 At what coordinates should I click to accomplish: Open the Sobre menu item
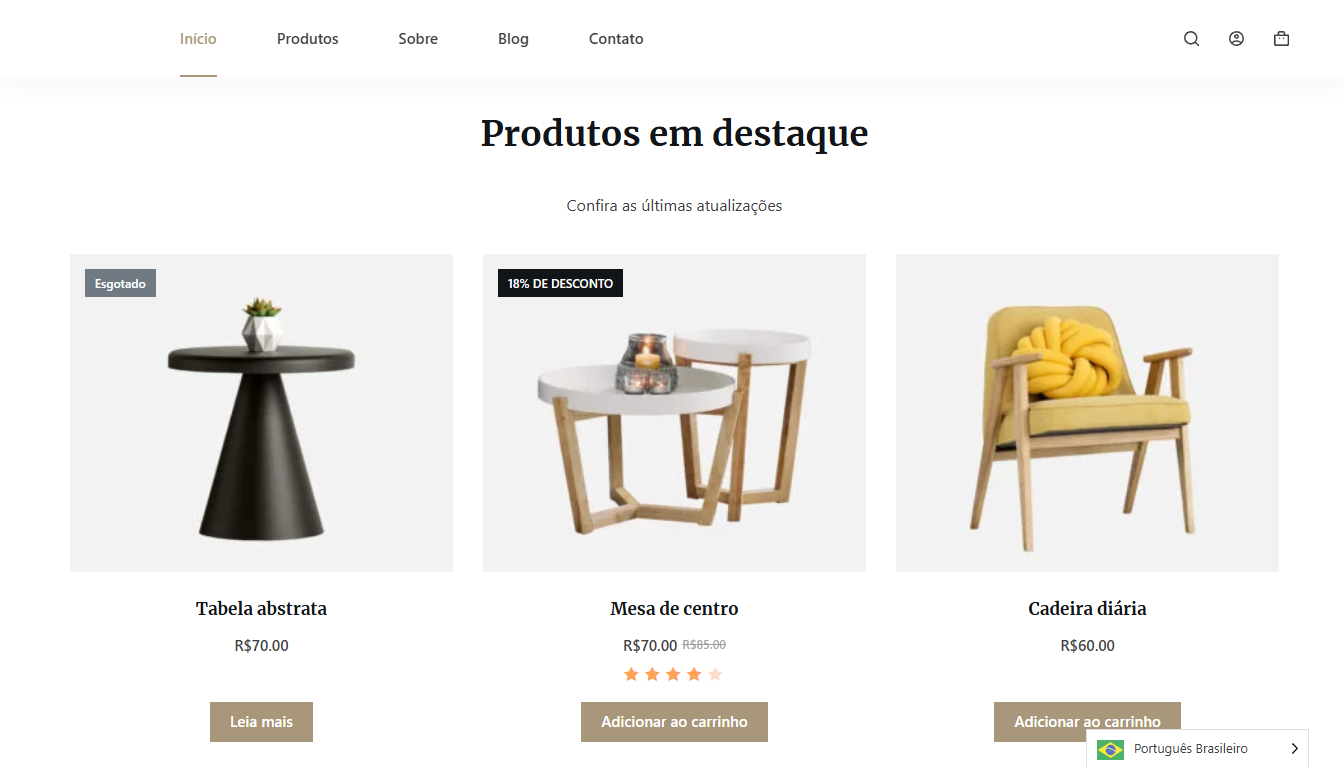tap(418, 39)
